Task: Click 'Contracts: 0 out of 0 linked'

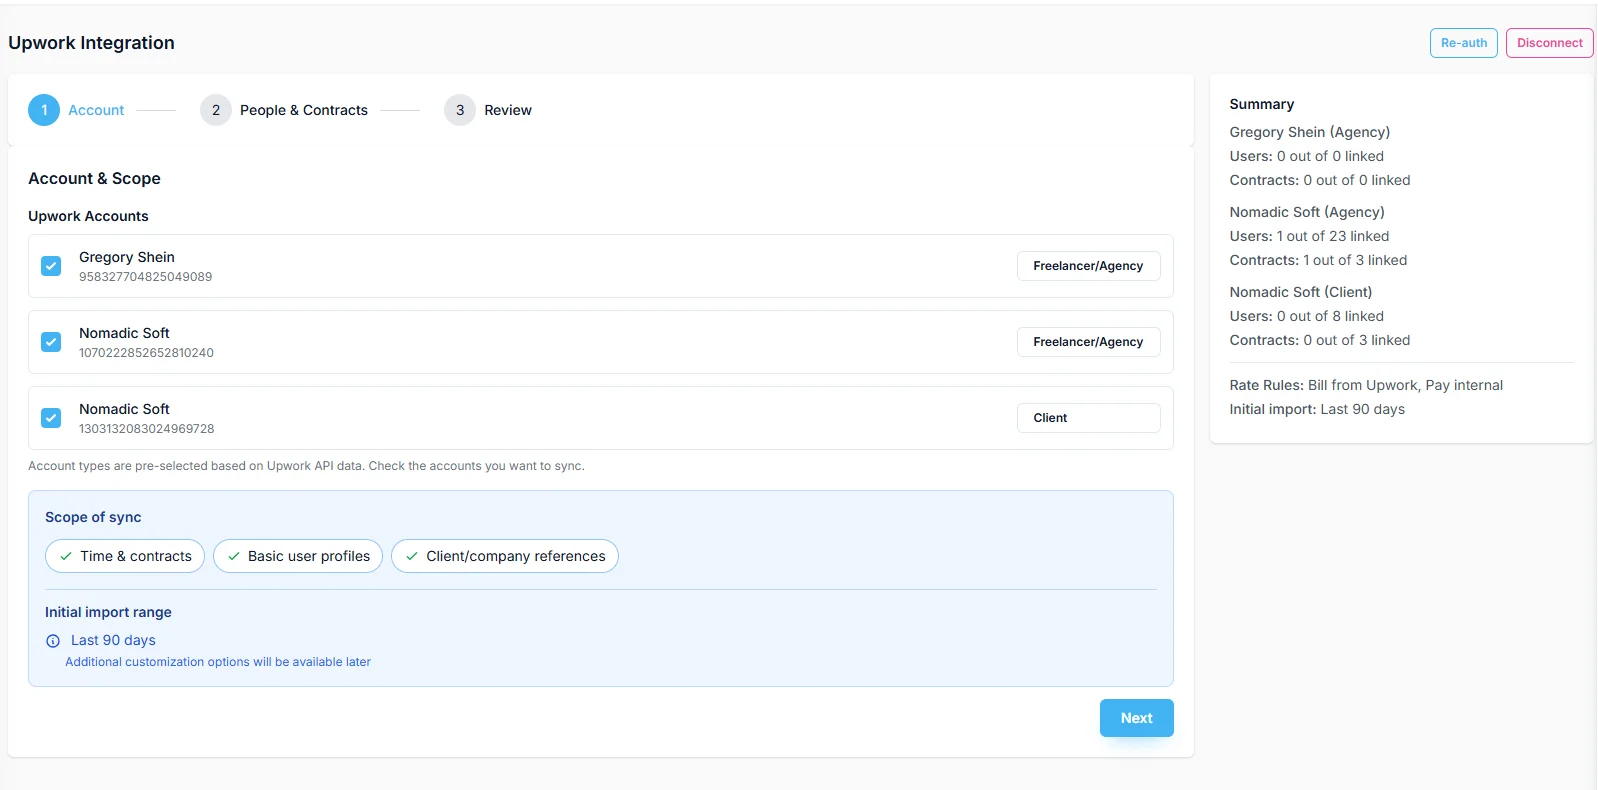Action: [x=1320, y=180]
